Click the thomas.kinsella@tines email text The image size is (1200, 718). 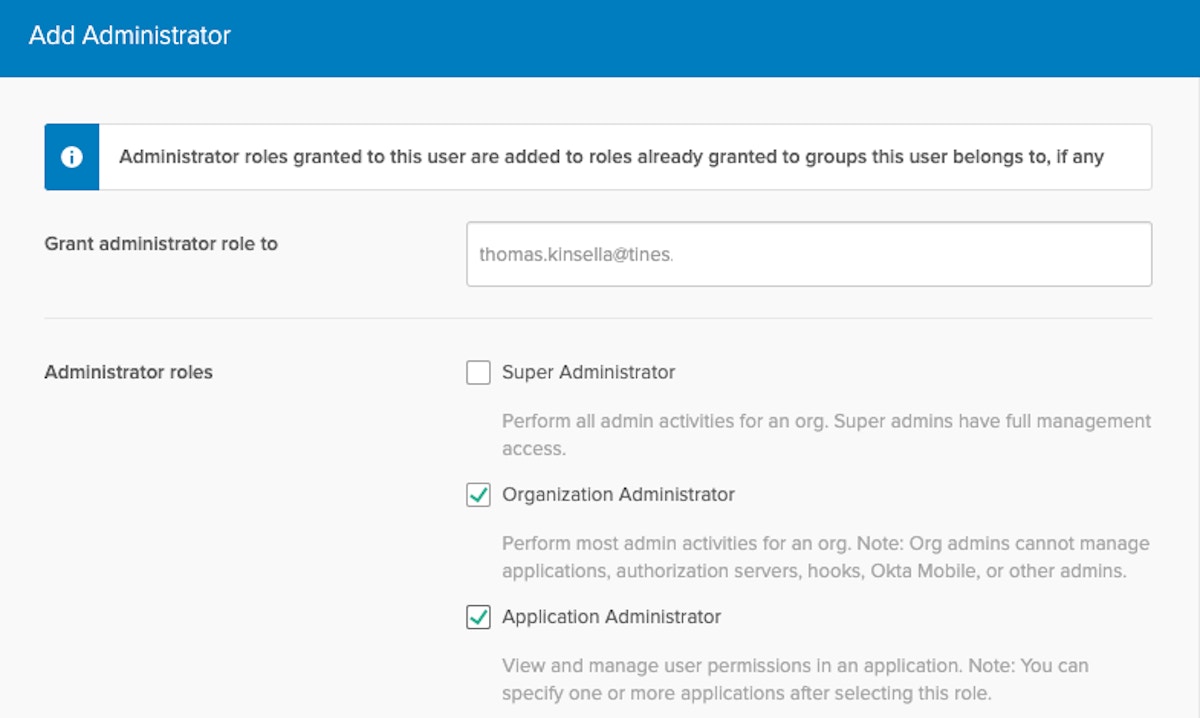(576, 254)
